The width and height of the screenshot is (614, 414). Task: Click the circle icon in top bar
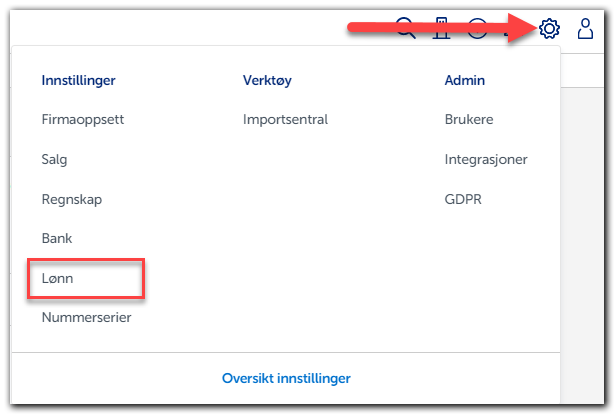coord(477,29)
